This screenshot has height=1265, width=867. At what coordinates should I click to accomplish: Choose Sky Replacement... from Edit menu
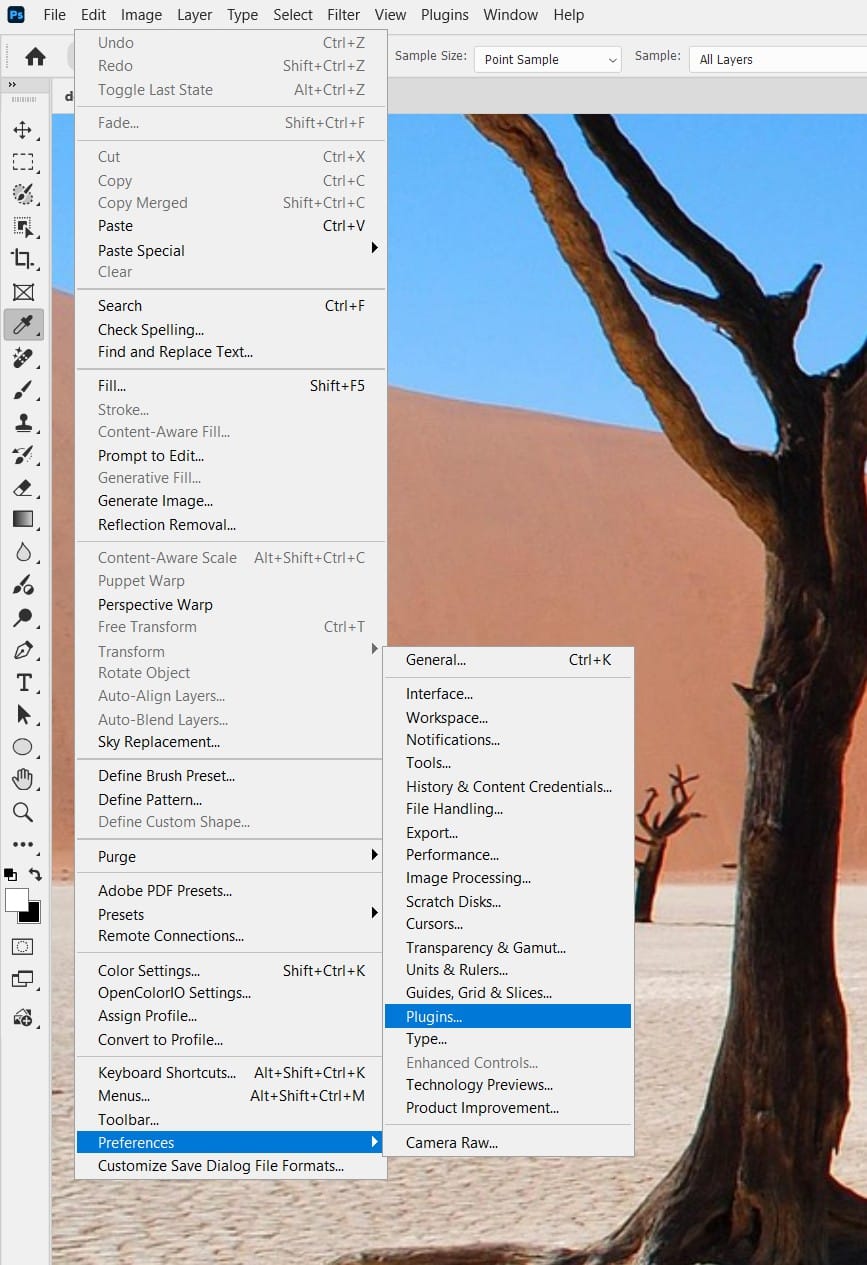231,742
